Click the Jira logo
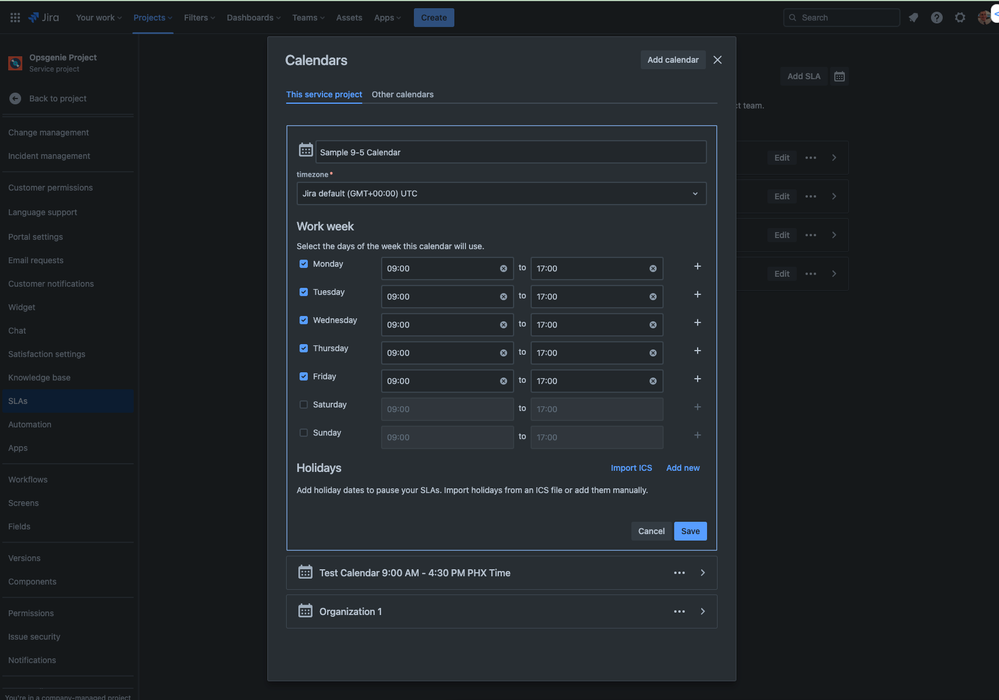 coord(44,18)
